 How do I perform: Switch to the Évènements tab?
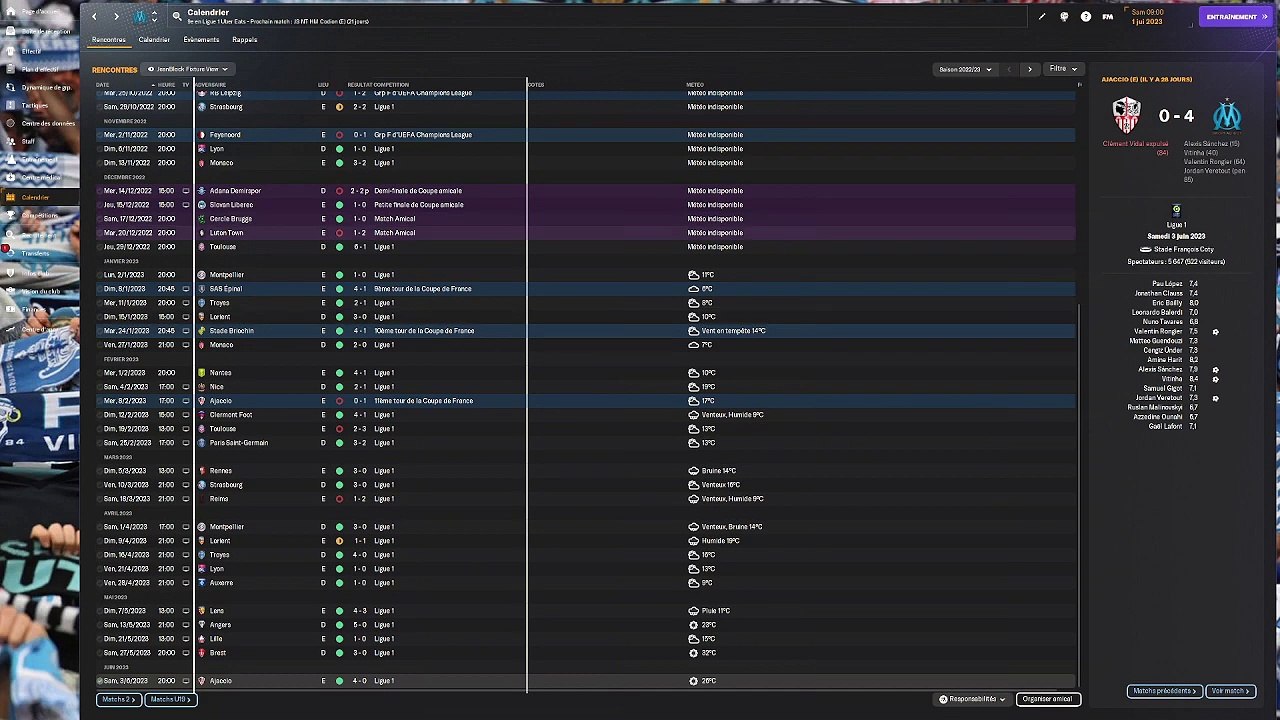201,40
